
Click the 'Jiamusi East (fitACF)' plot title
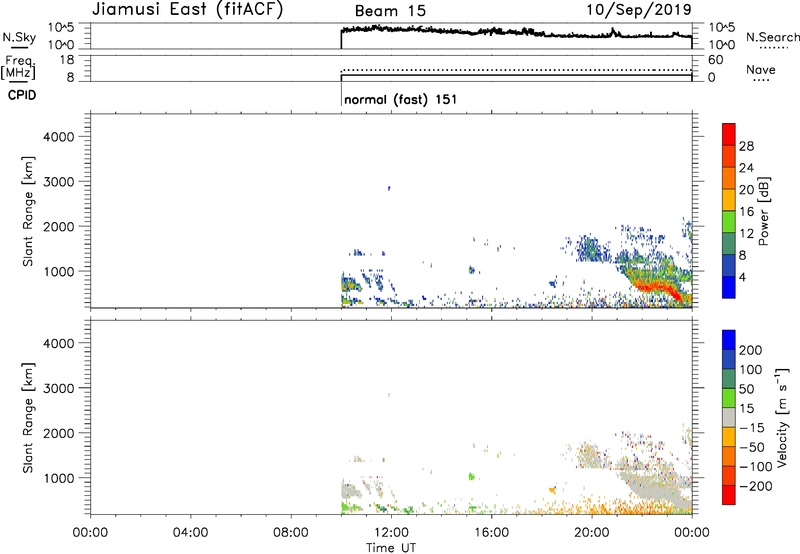[x=187, y=9]
